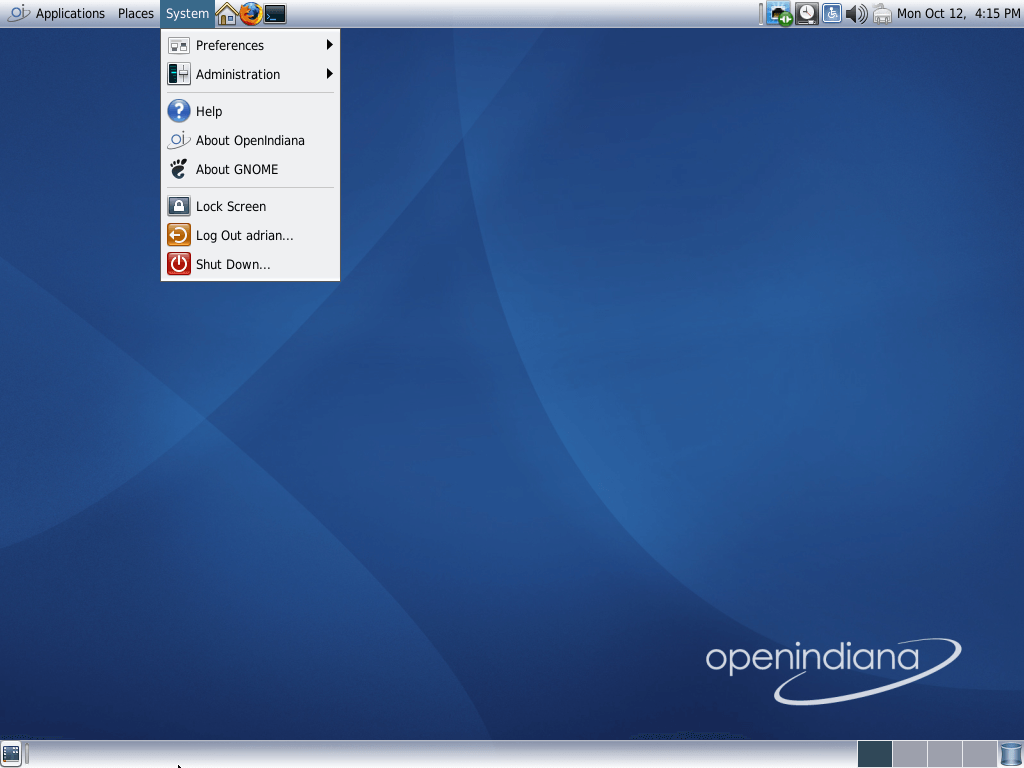Image resolution: width=1024 pixels, height=768 pixels.
Task: Expand the Preferences submenu
Action: (x=250, y=45)
